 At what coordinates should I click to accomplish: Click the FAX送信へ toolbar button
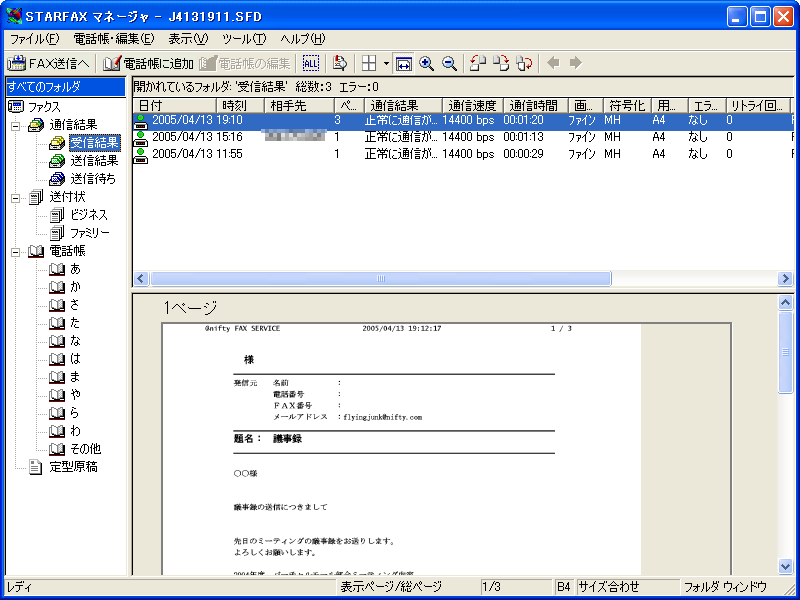point(49,63)
